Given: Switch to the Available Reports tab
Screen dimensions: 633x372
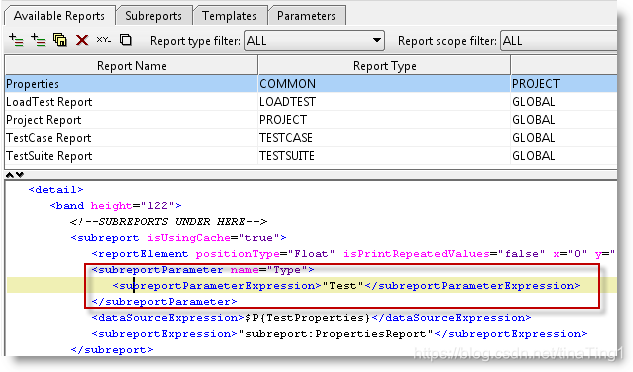Looking at the screenshot, I should [x=59, y=16].
